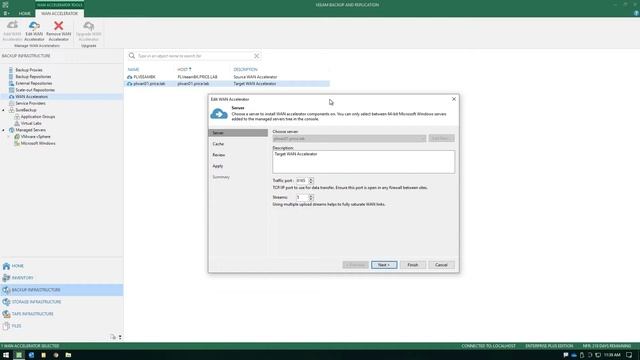The height and width of the screenshot is (360, 640).
Task: Click the Microsoft Windows tree icon
Action: [x=17, y=143]
